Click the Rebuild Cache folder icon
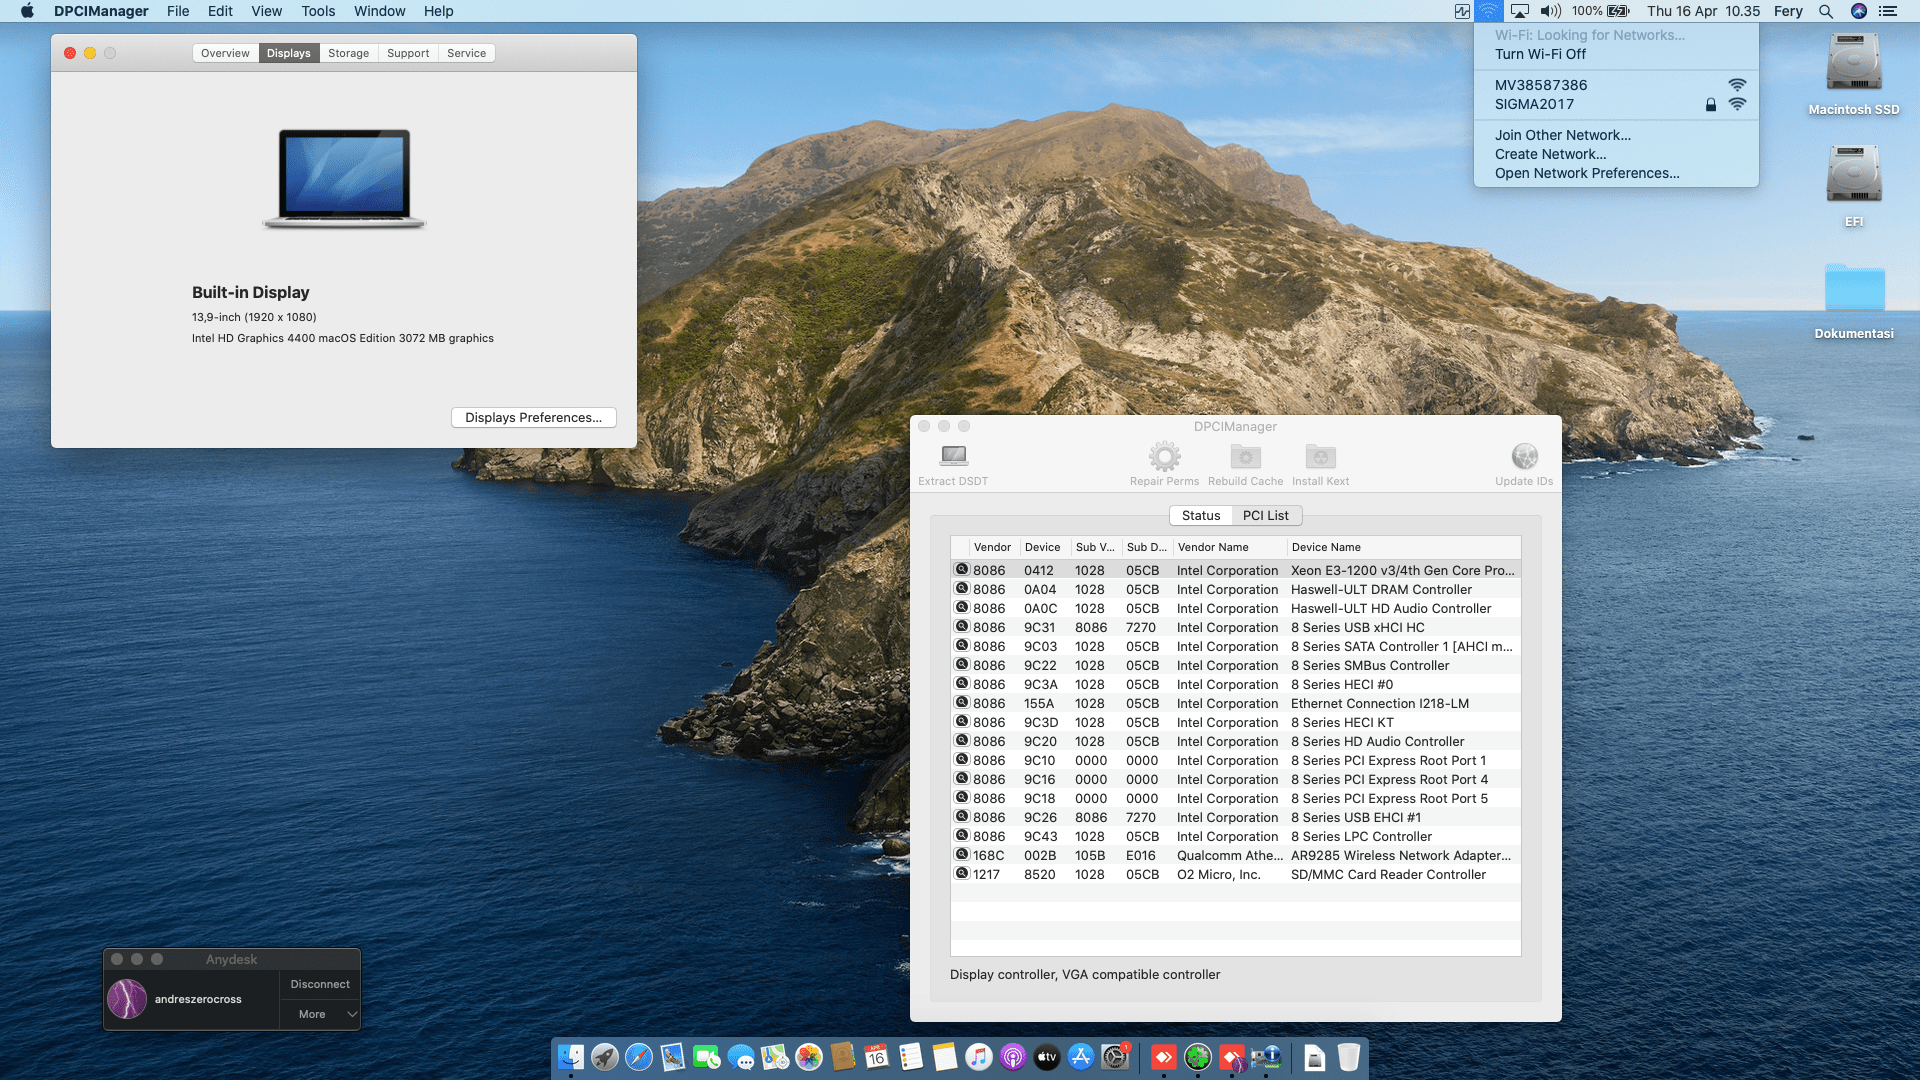1920x1080 pixels. [x=1245, y=457]
